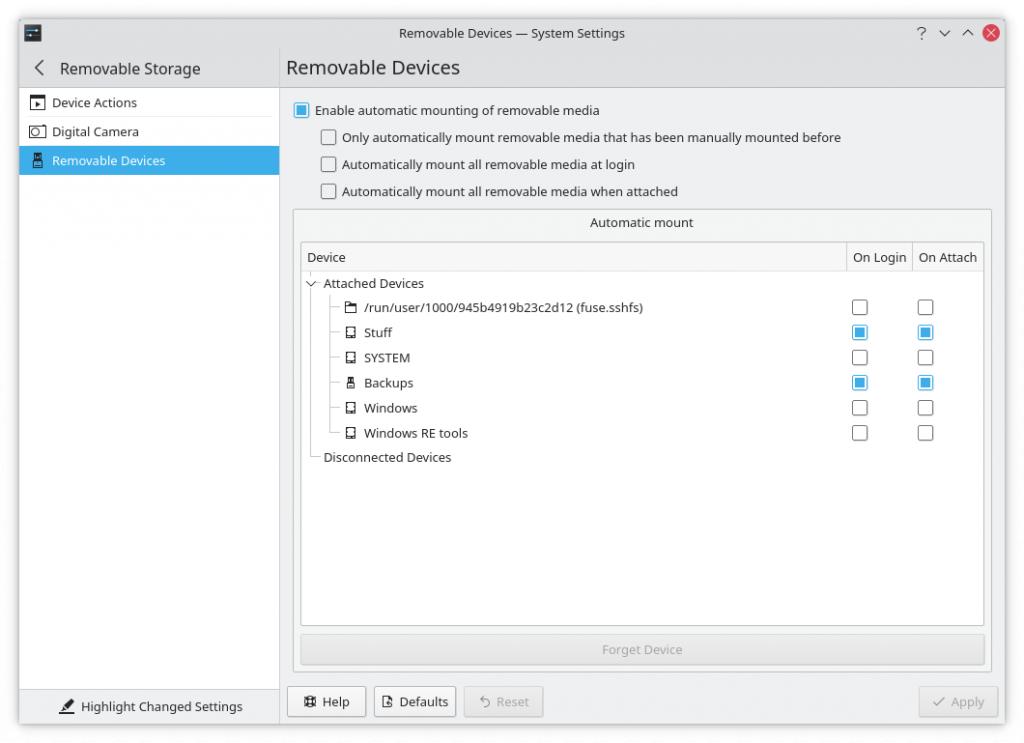Click the Backups USB drive icon
This screenshot has height=743, width=1024.
click(x=350, y=383)
